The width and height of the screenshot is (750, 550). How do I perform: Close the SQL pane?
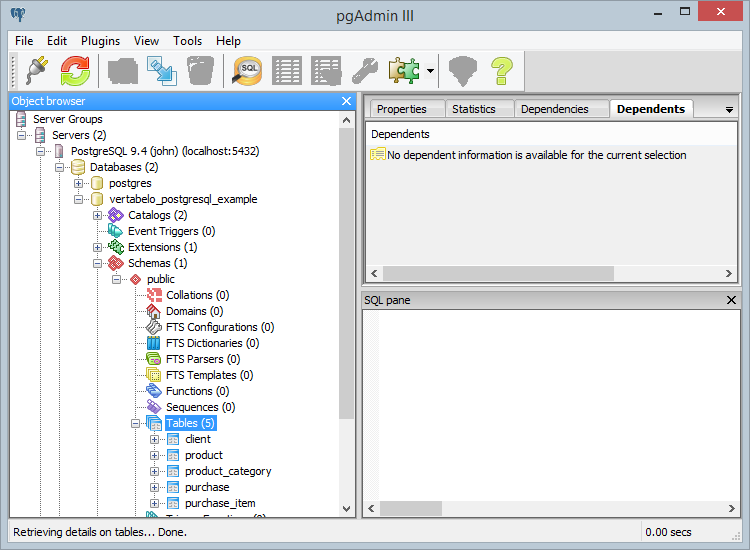click(x=730, y=300)
